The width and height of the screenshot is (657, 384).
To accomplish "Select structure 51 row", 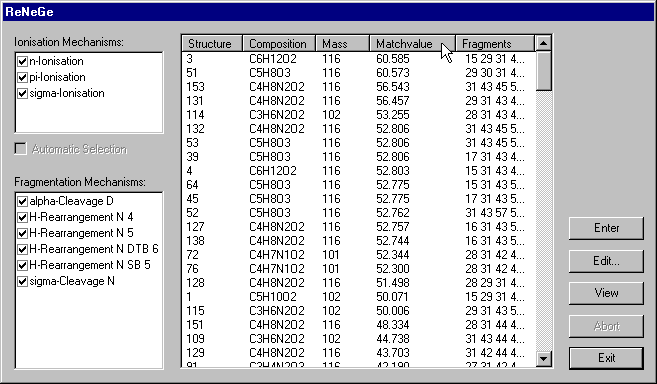I will [359, 73].
